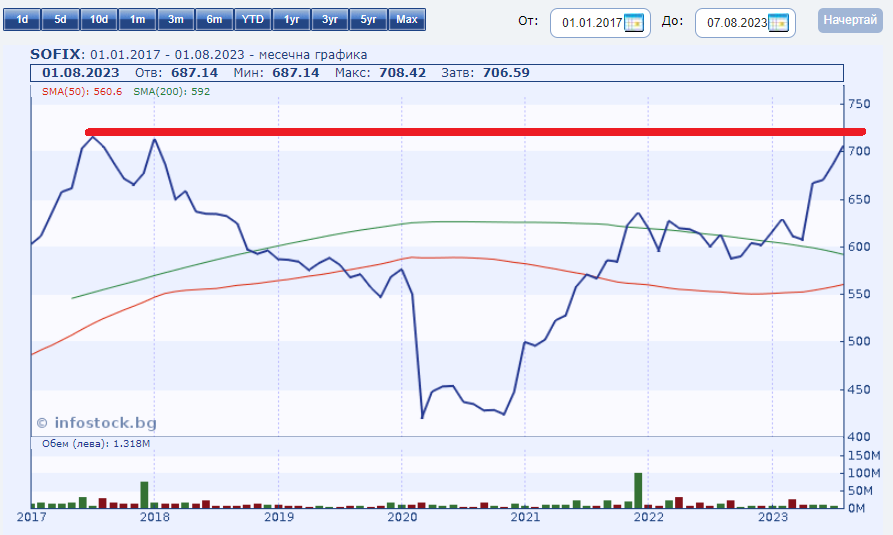Show year-to-date with YTD button

click(x=253, y=19)
